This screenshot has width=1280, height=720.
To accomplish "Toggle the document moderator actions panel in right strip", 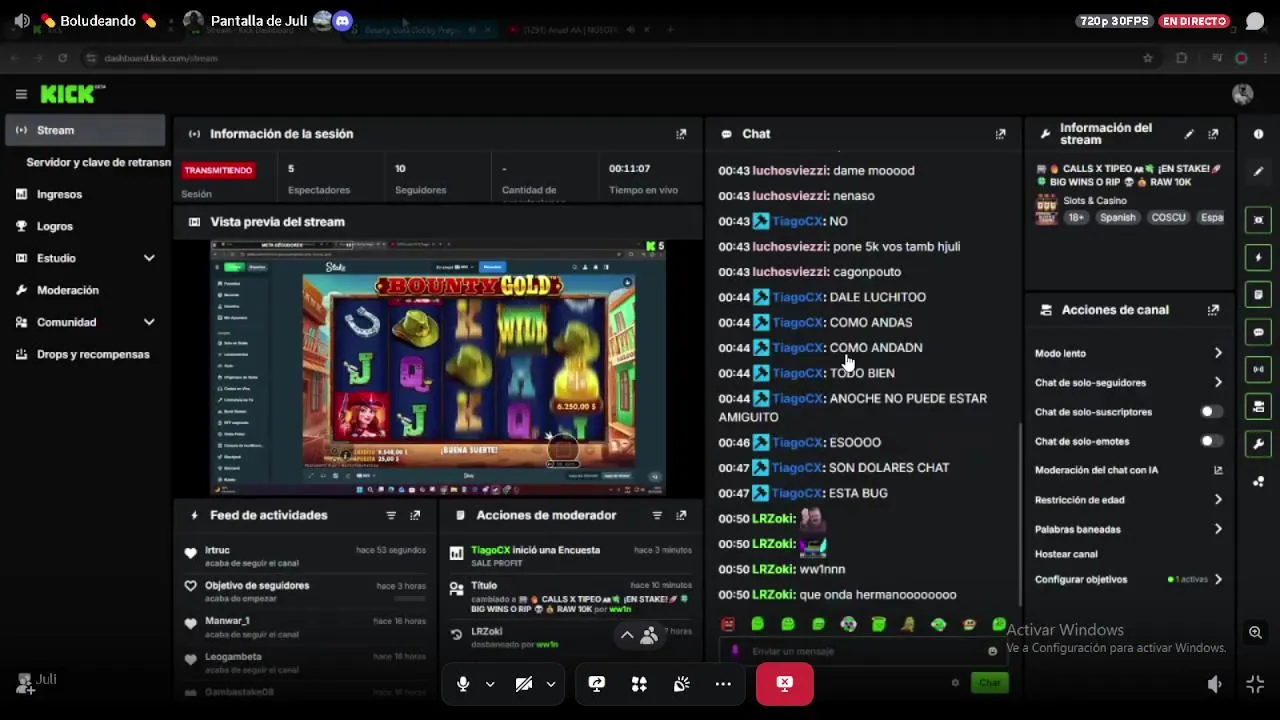I will click(1258, 295).
